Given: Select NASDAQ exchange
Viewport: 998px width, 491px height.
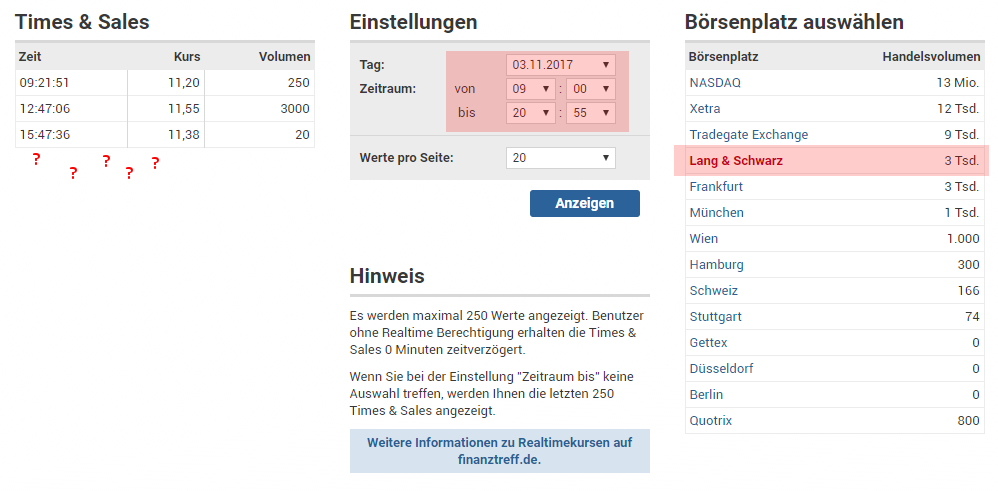Looking at the screenshot, I should [x=715, y=82].
